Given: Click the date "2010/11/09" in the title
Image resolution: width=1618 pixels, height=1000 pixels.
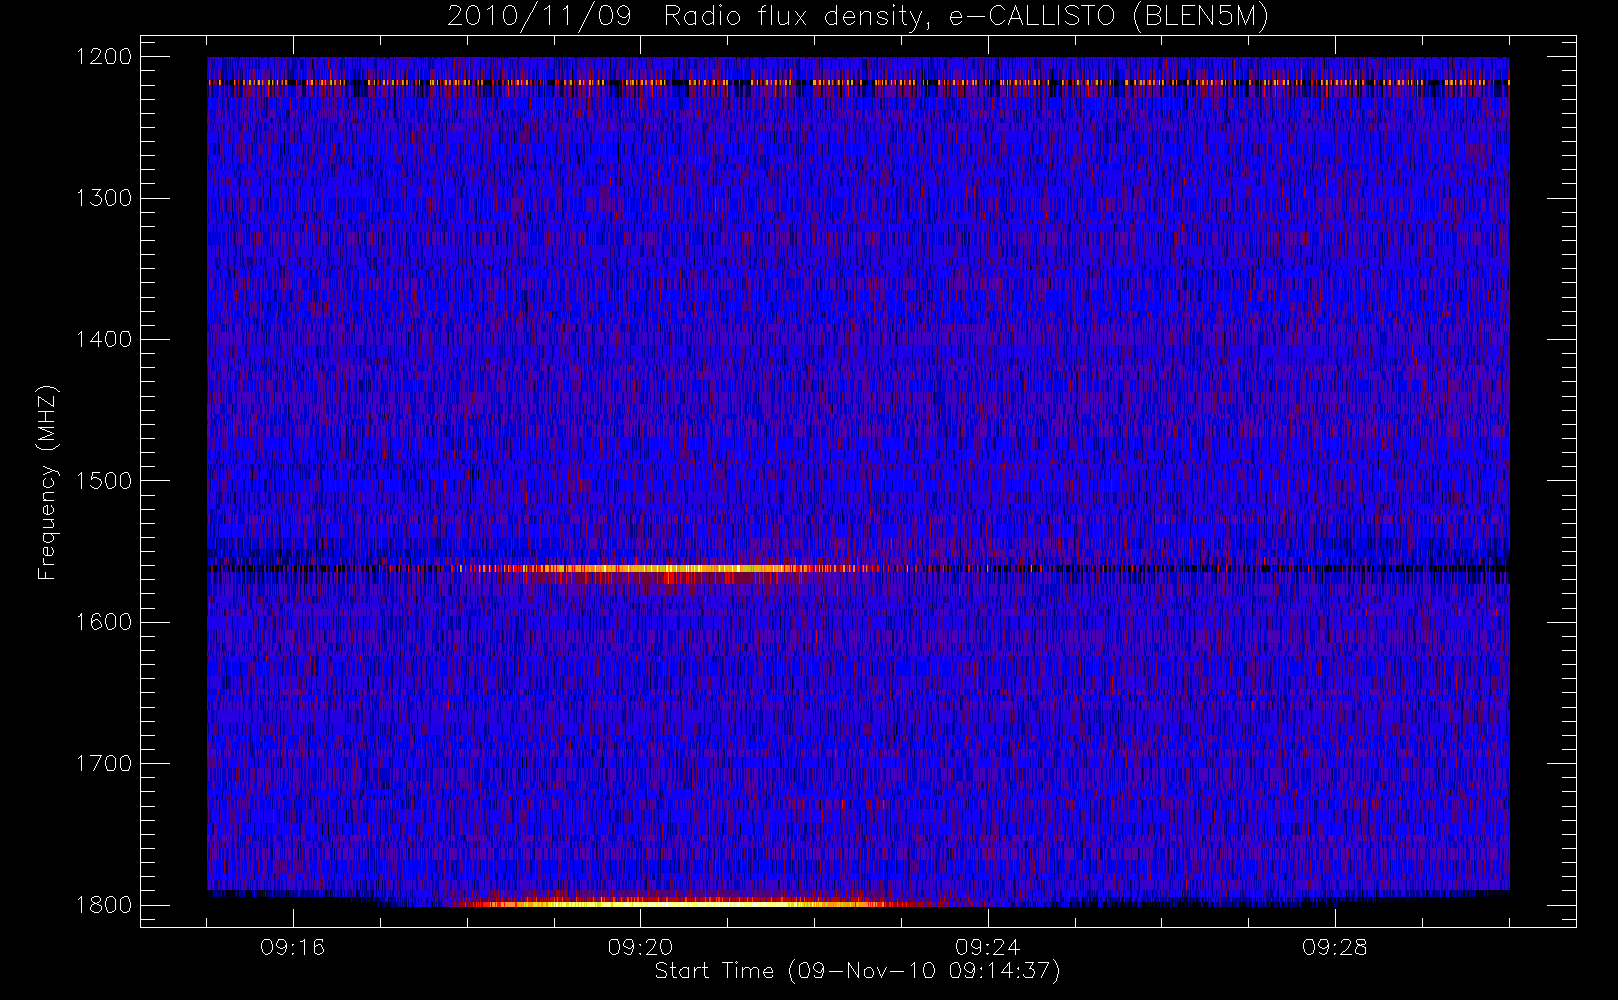Looking at the screenshot, I should [539, 17].
